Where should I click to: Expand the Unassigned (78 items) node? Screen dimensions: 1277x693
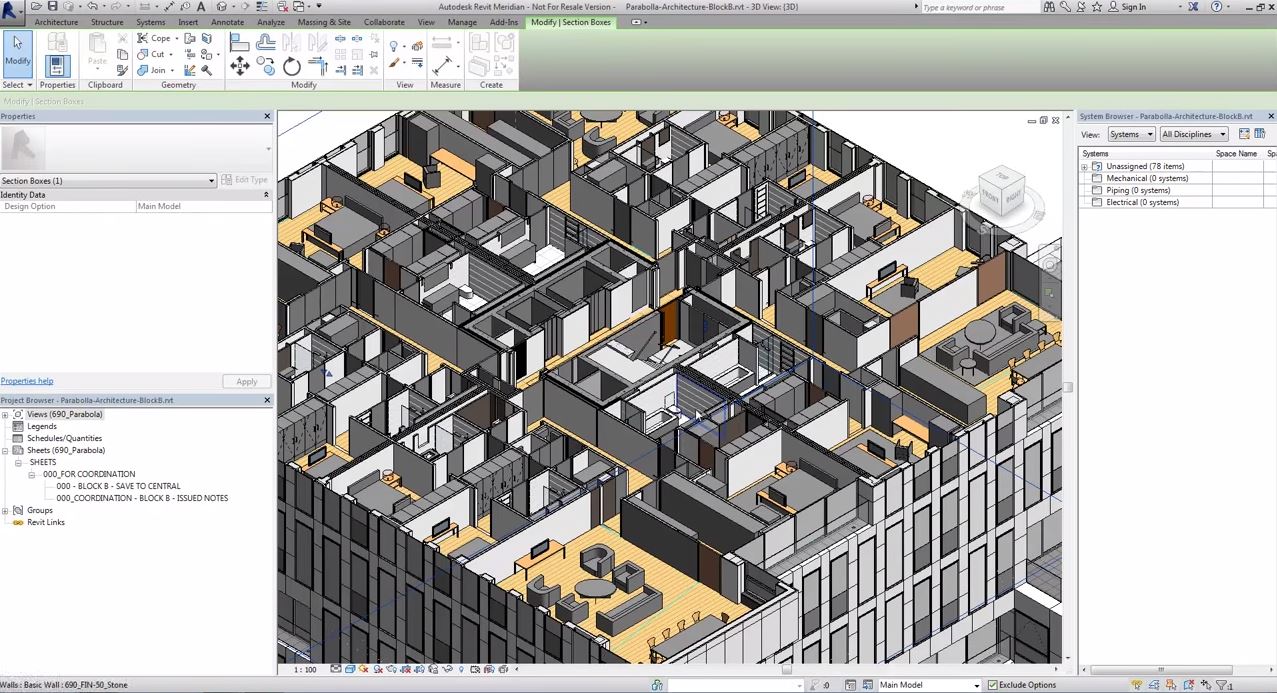tap(1084, 166)
